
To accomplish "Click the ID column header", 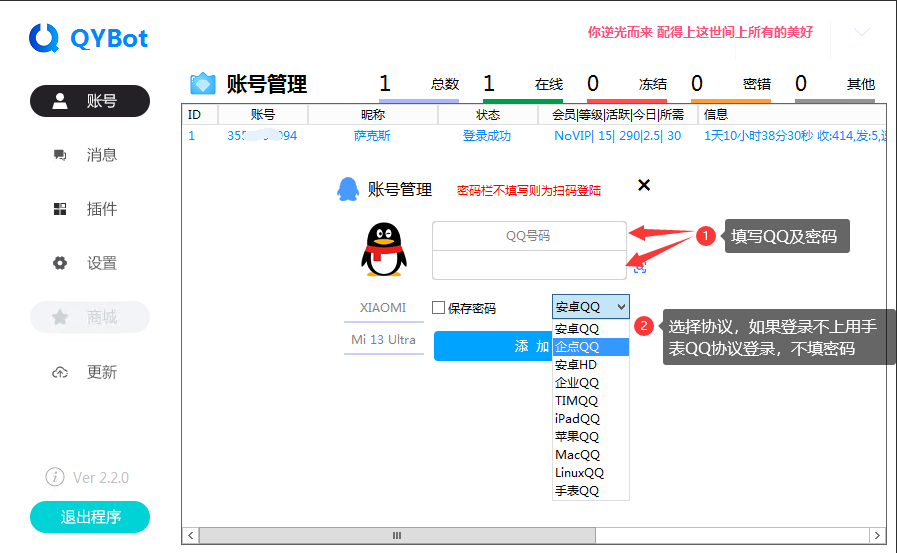I will point(200,114).
